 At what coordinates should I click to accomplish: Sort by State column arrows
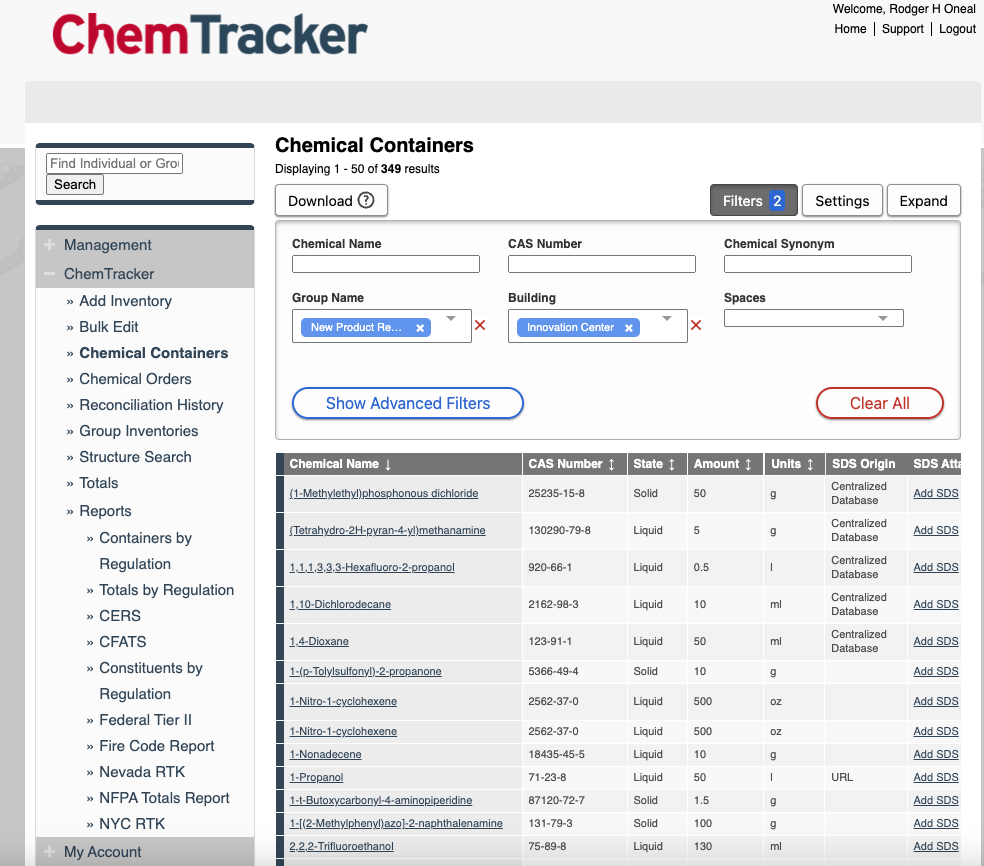[672, 464]
